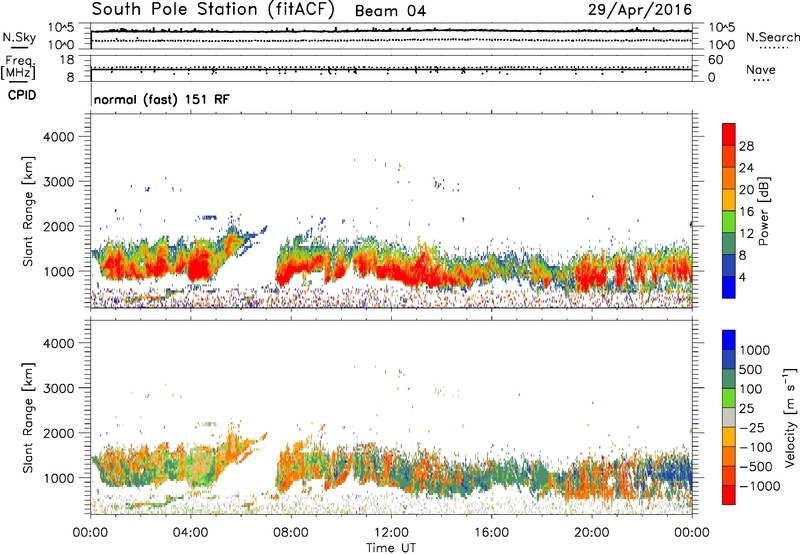Click the '4000' tick of power panel
Image resolution: width=800 pixels, height=554 pixels.
[58, 137]
